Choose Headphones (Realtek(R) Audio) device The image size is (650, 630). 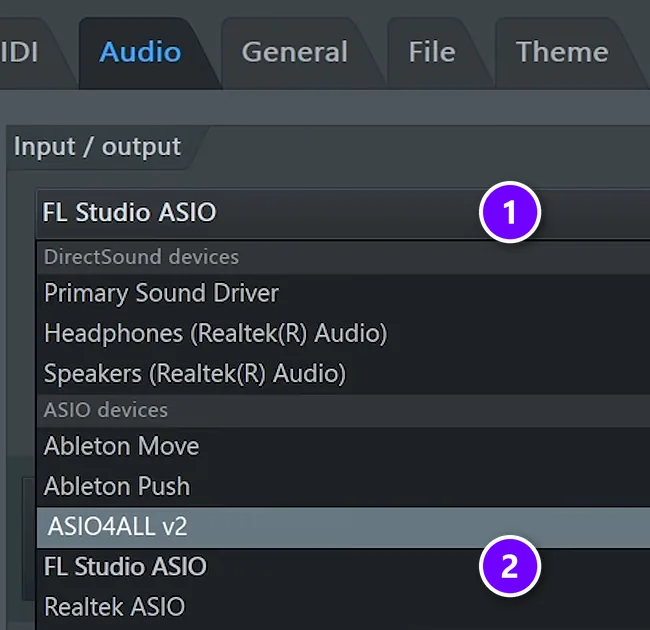click(343, 334)
